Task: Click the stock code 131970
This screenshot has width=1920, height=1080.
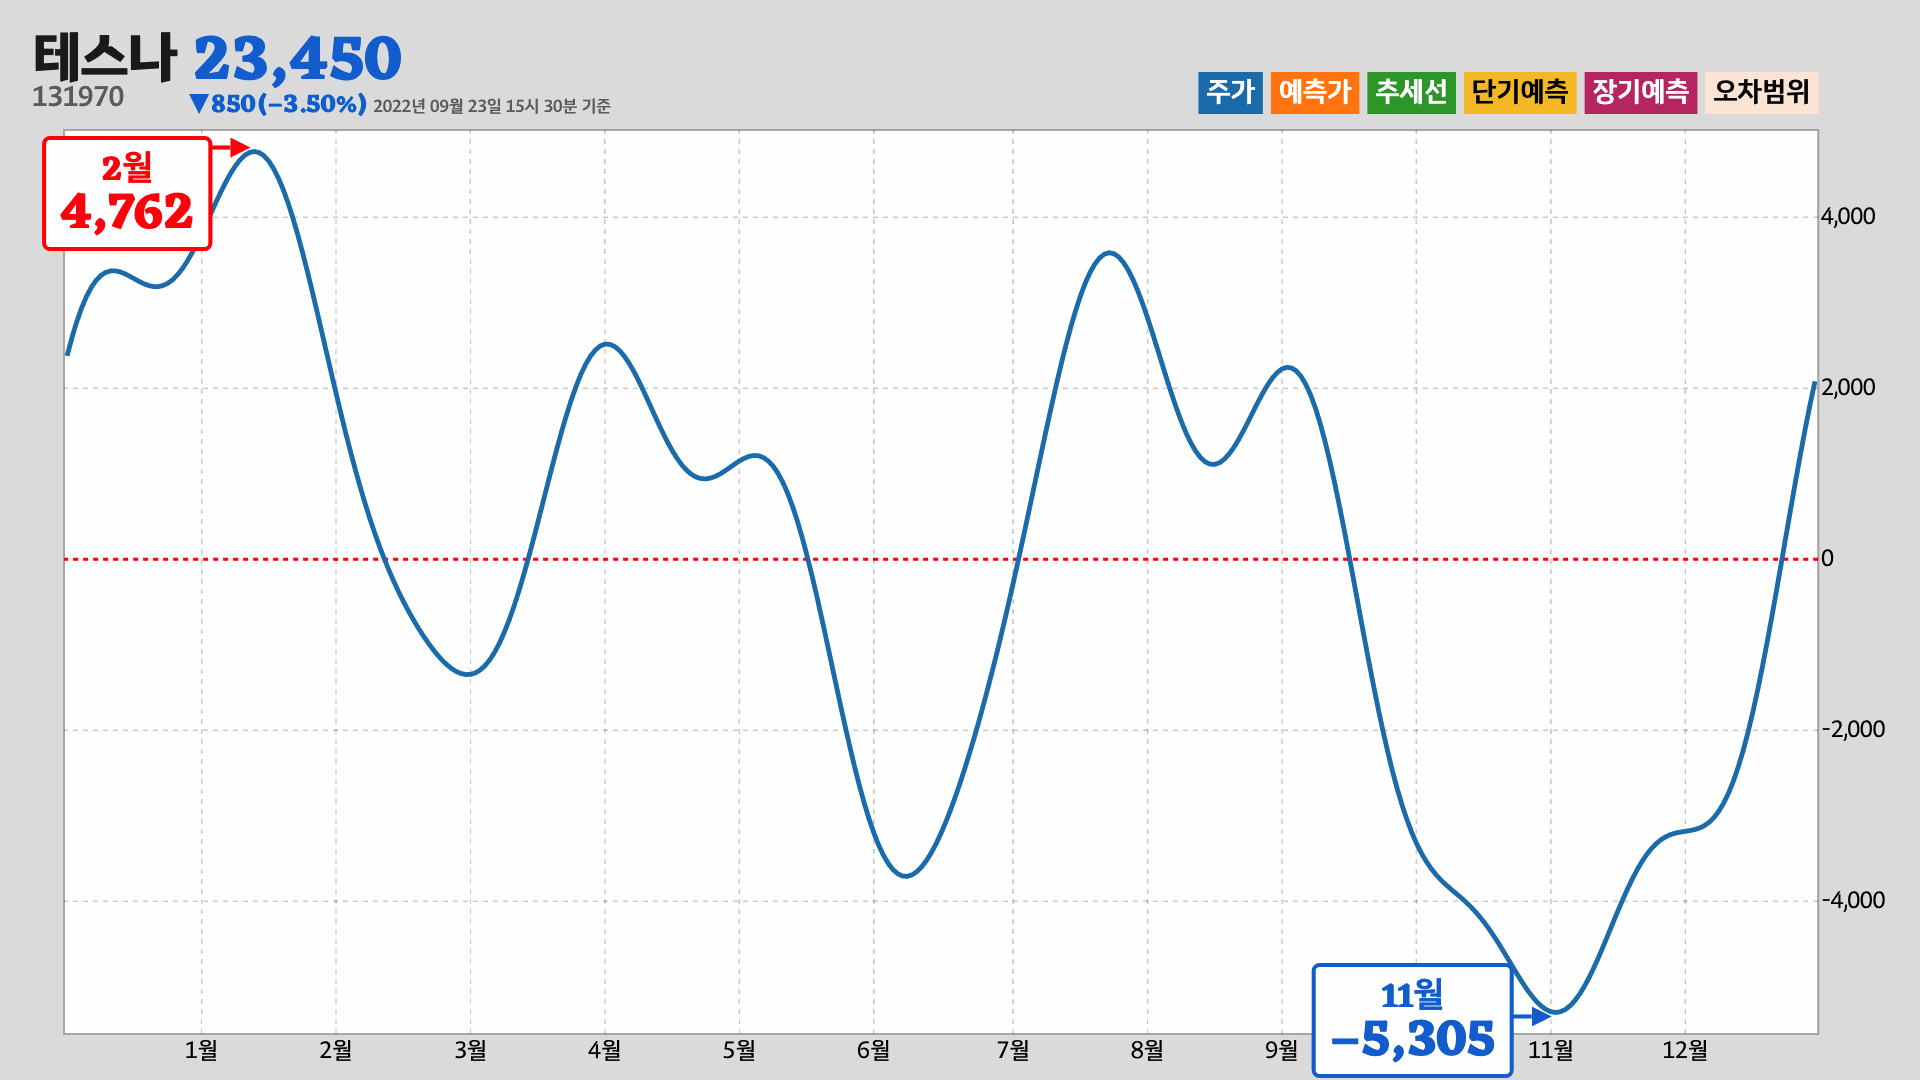Action: pyautogui.click(x=78, y=97)
